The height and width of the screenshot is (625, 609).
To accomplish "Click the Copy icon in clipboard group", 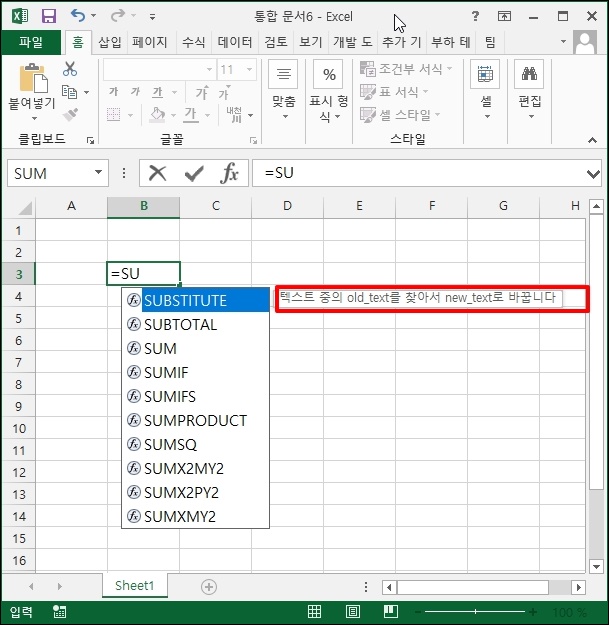I will (70, 92).
